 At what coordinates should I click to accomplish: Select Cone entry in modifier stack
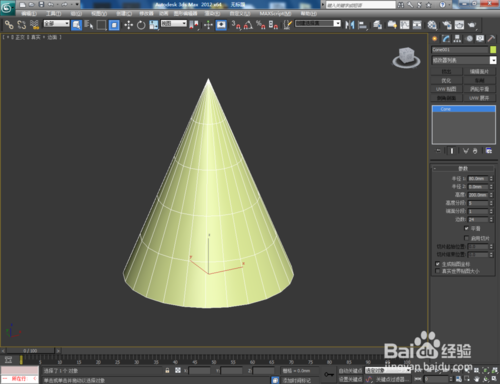pyautogui.click(x=464, y=109)
